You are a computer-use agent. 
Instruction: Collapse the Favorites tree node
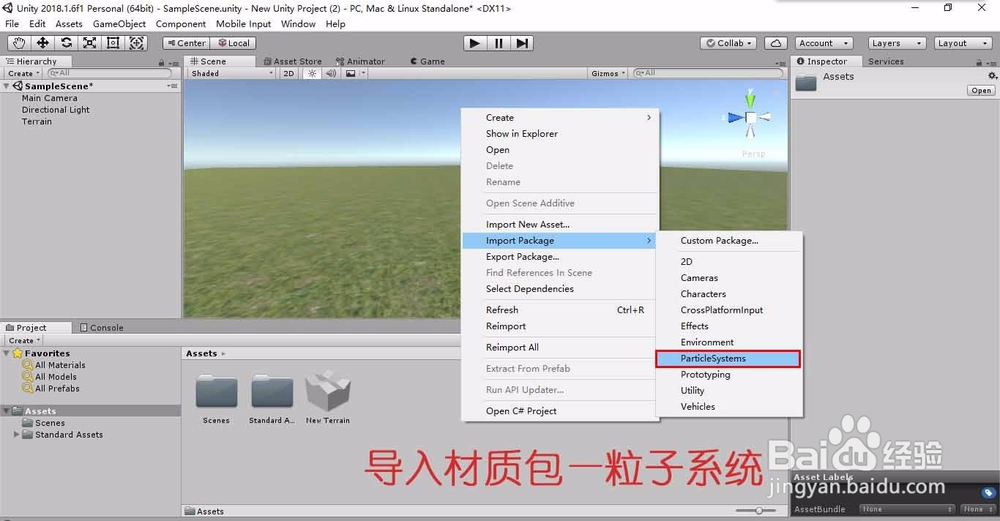coord(6,353)
